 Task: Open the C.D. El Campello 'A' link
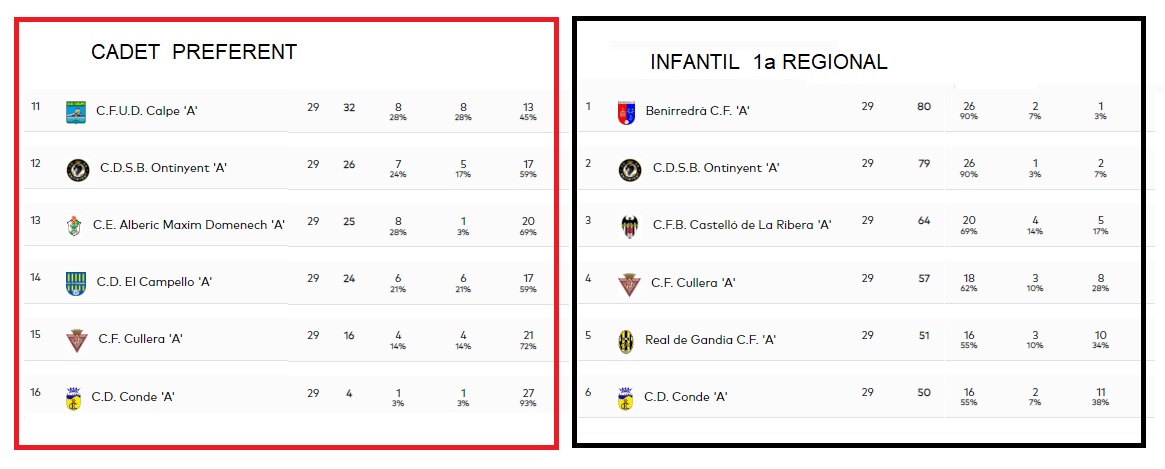[155, 282]
